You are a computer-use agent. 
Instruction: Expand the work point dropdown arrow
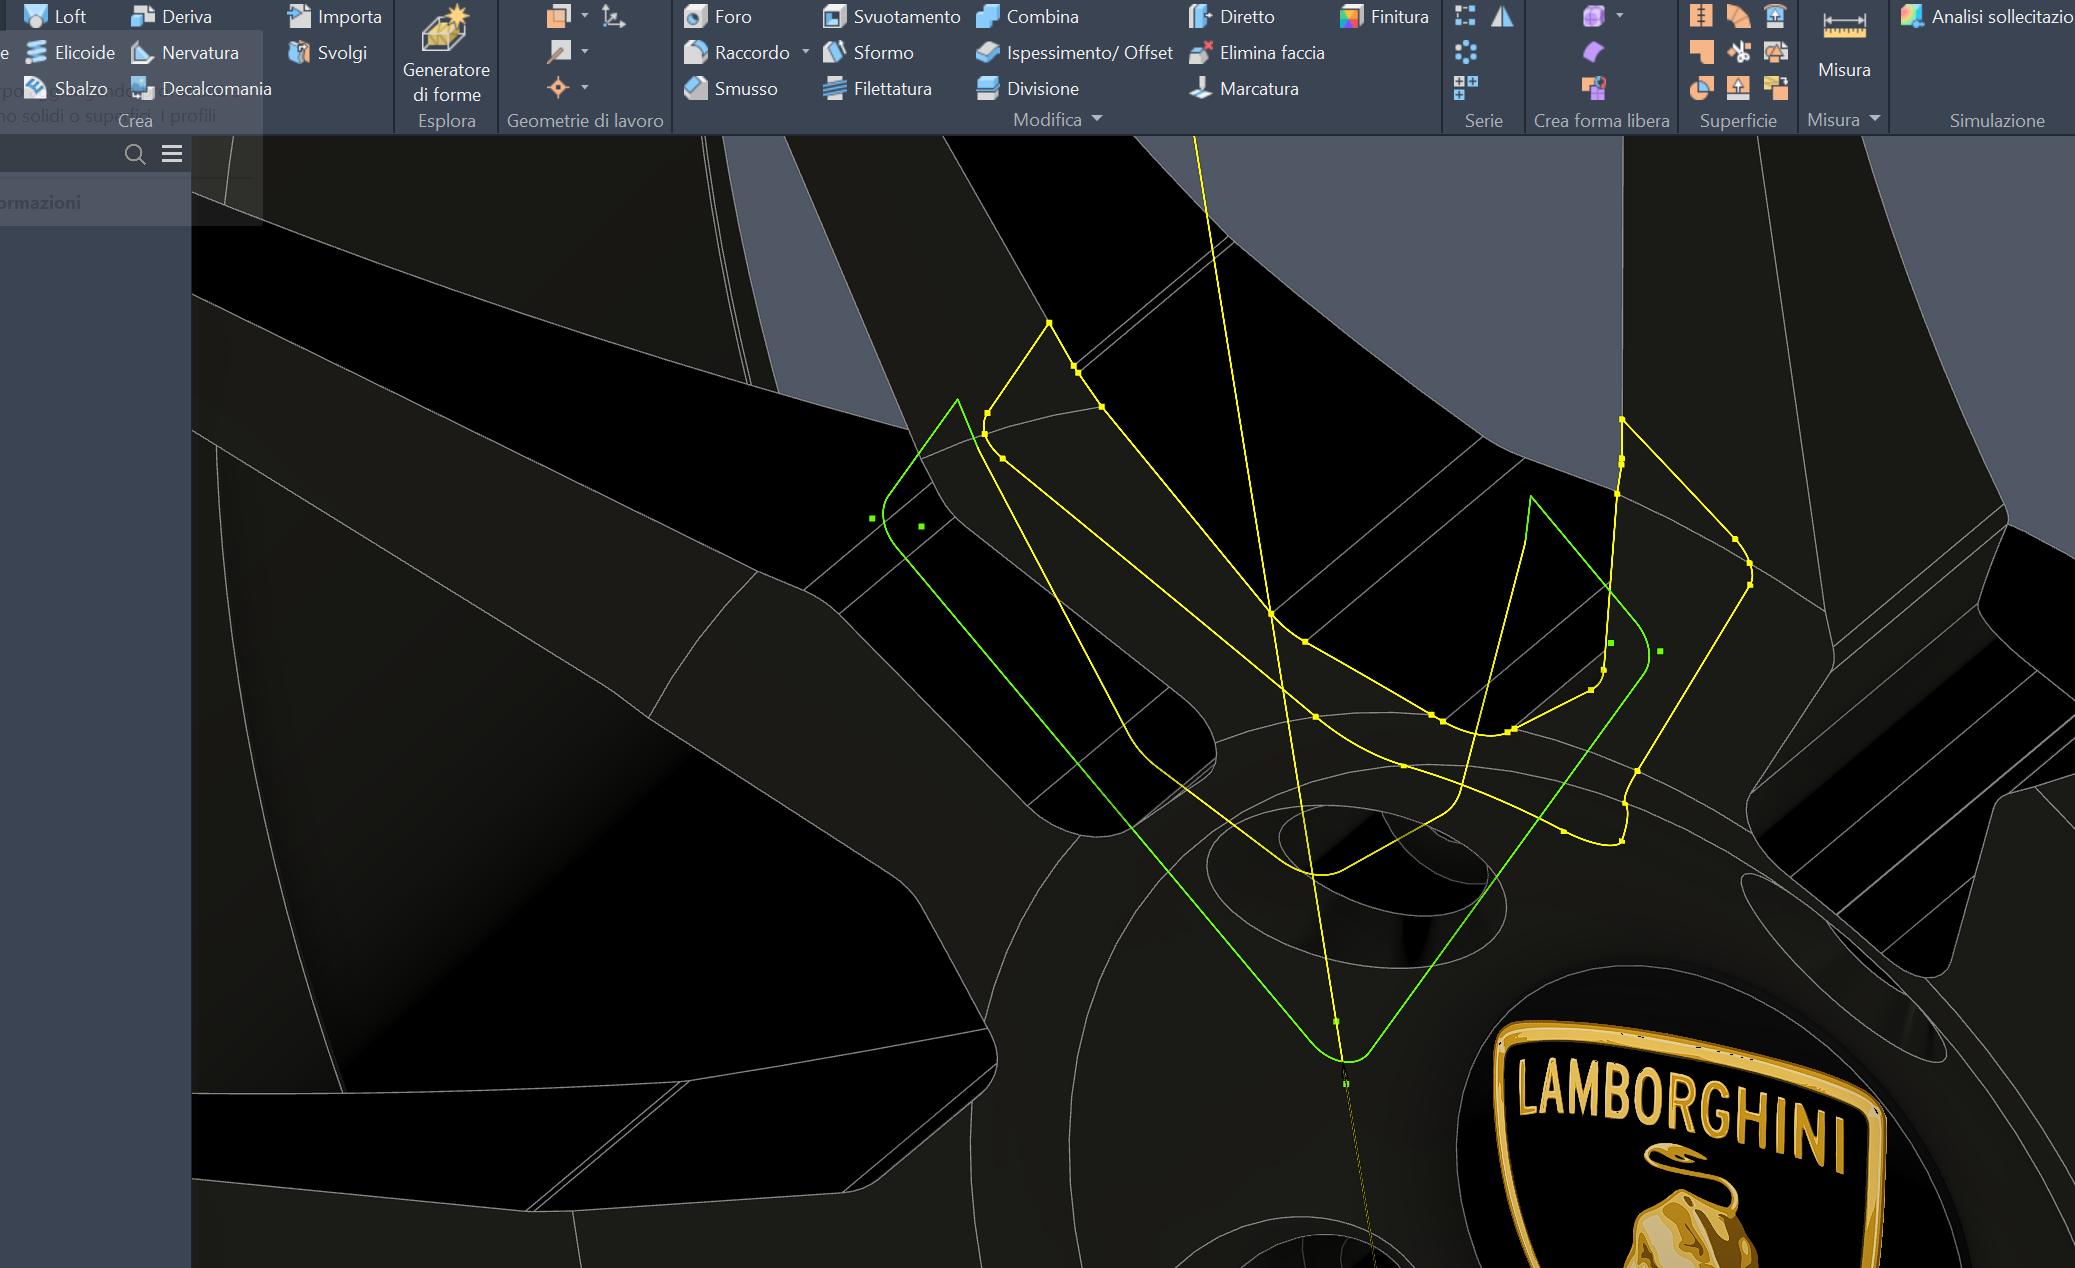(x=585, y=87)
